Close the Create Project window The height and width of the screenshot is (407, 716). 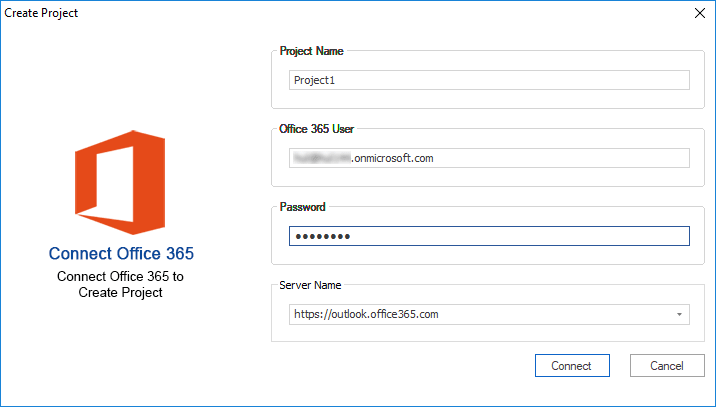coord(700,13)
